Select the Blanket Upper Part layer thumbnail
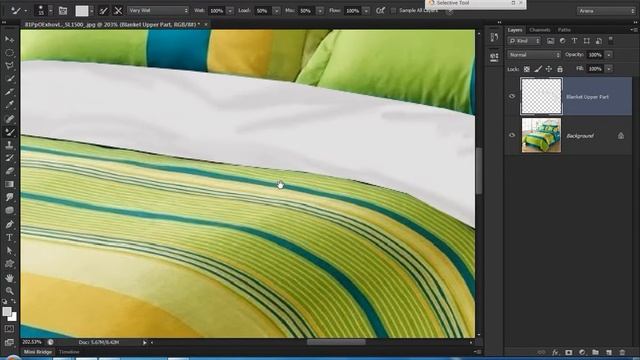Viewport: 640px width, 360px height. click(x=541, y=97)
